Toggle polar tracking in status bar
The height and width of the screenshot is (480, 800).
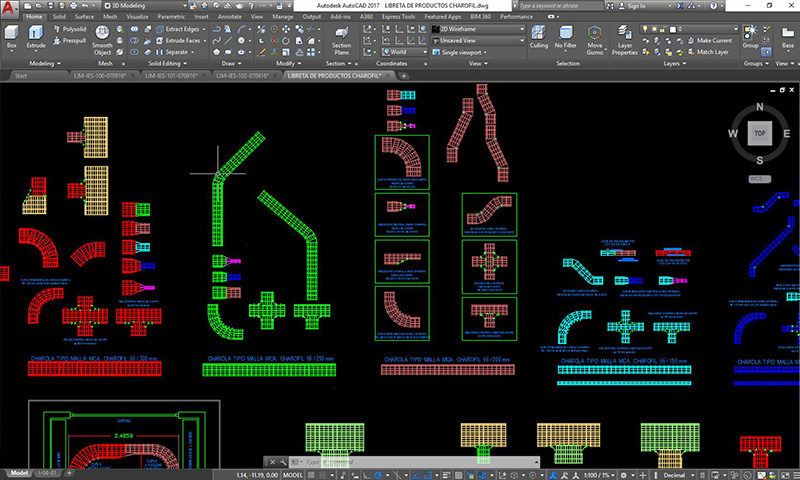tap(378, 475)
